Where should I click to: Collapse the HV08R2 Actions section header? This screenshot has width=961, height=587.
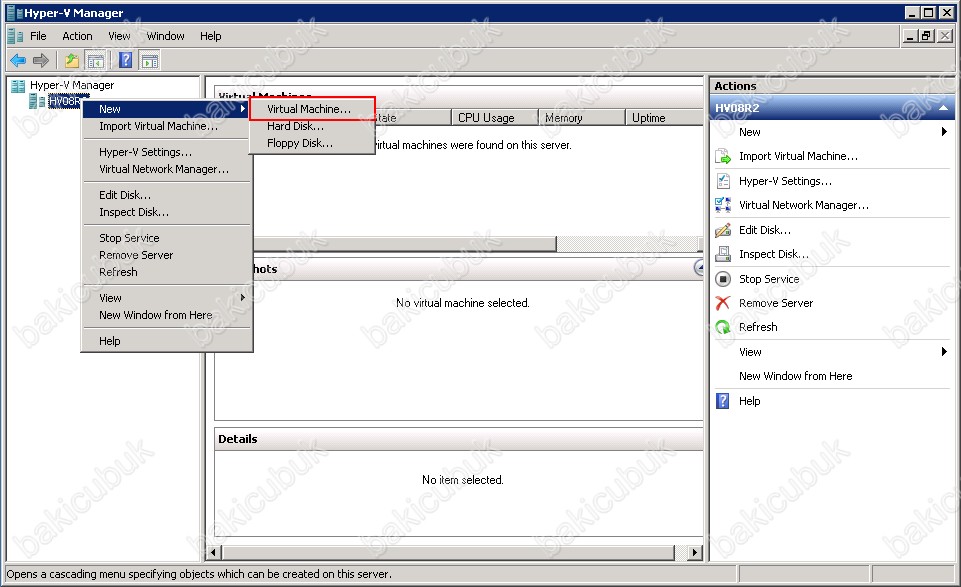click(x=943, y=108)
